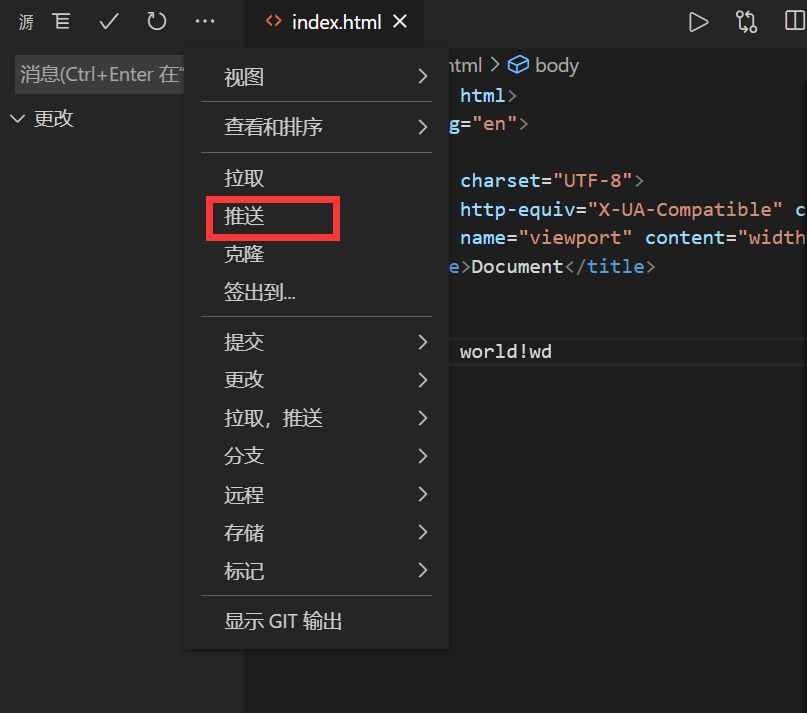Viewport: 807px width, 713px height.
Task: Expand the 标记 submenu
Action: tap(316, 571)
